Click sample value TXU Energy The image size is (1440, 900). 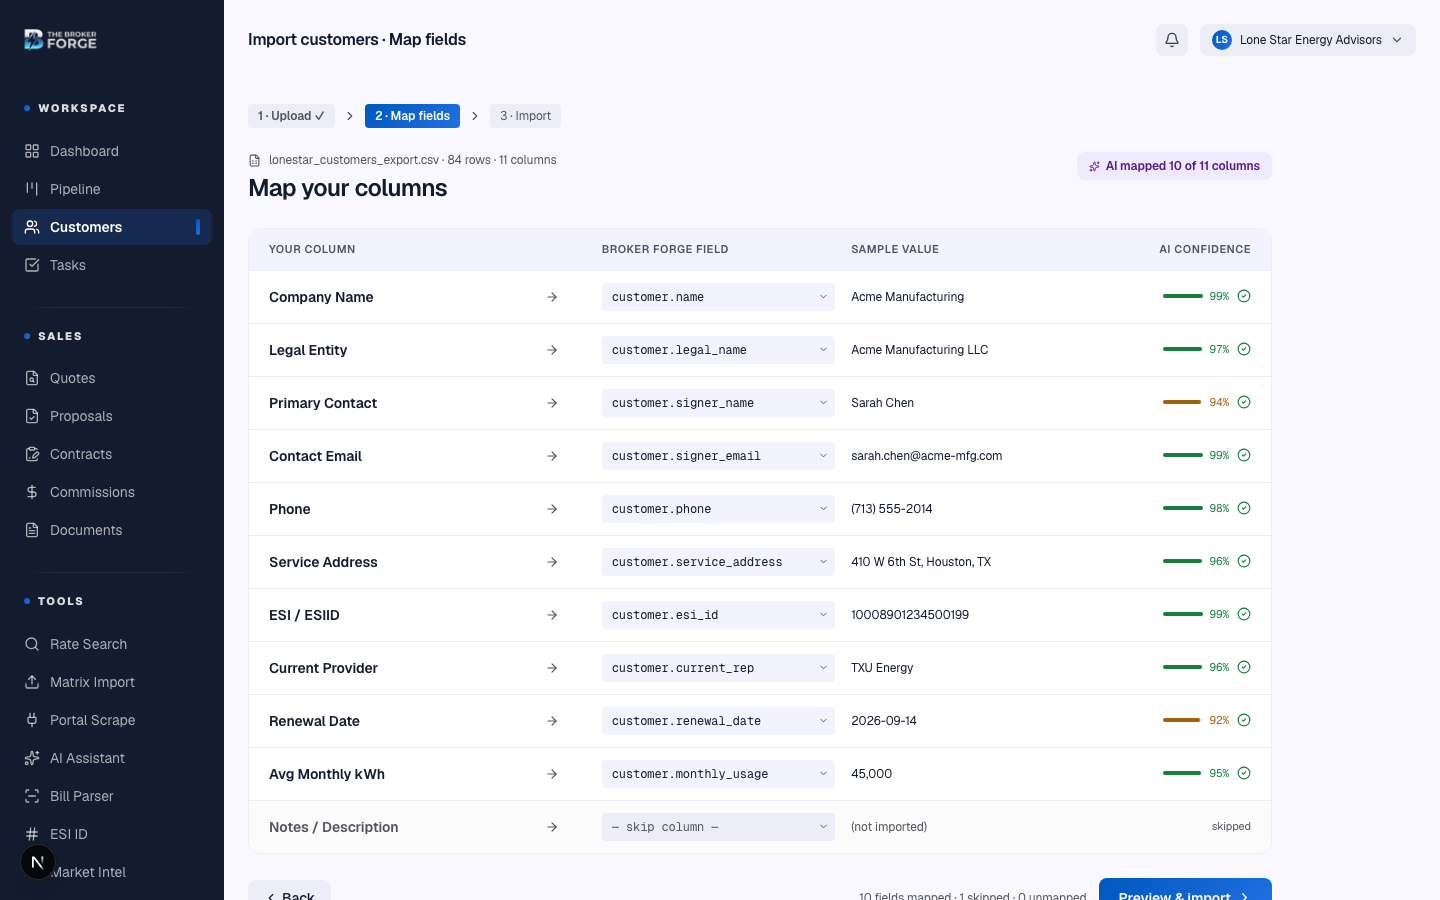coord(882,668)
